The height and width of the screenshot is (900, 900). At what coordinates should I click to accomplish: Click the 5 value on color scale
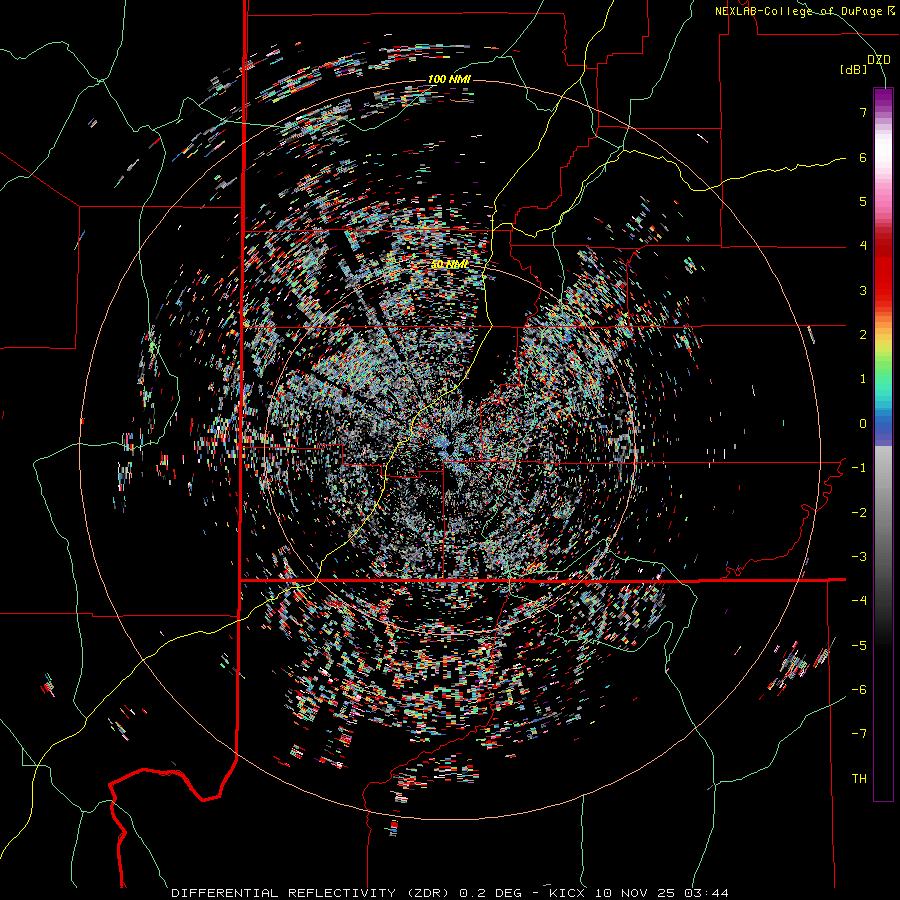[x=863, y=201]
